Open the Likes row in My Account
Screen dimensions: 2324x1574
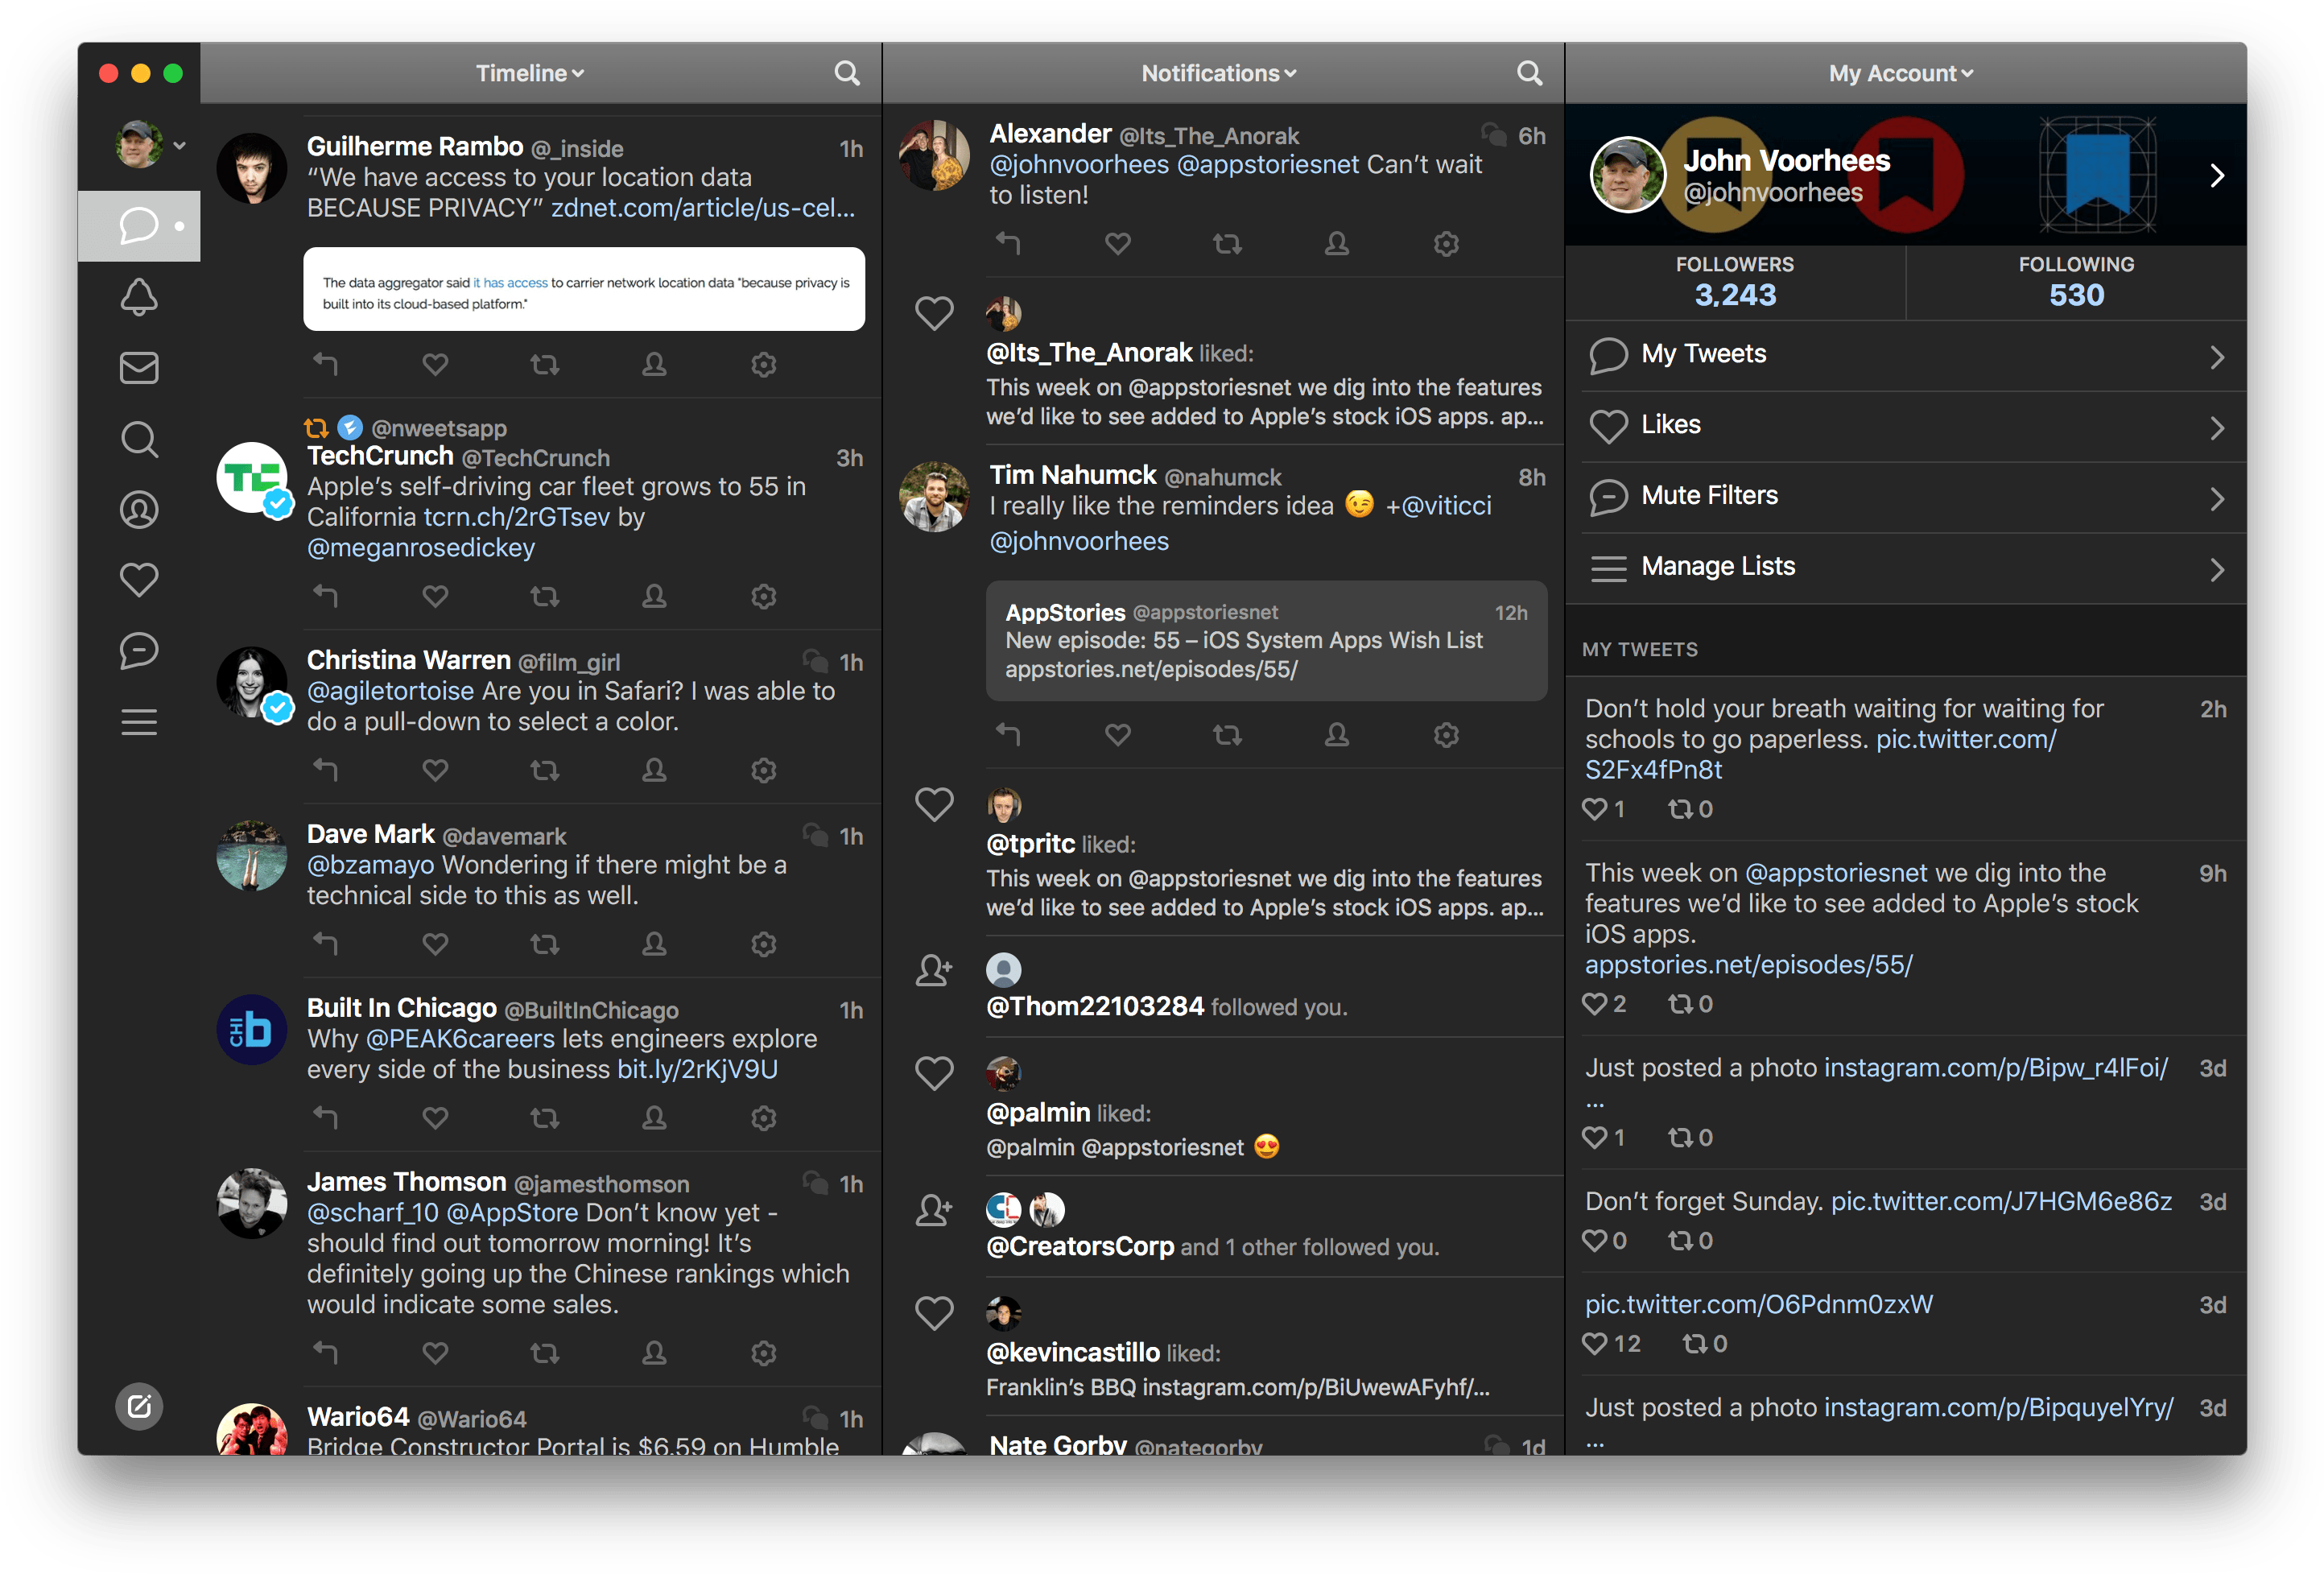[1906, 426]
